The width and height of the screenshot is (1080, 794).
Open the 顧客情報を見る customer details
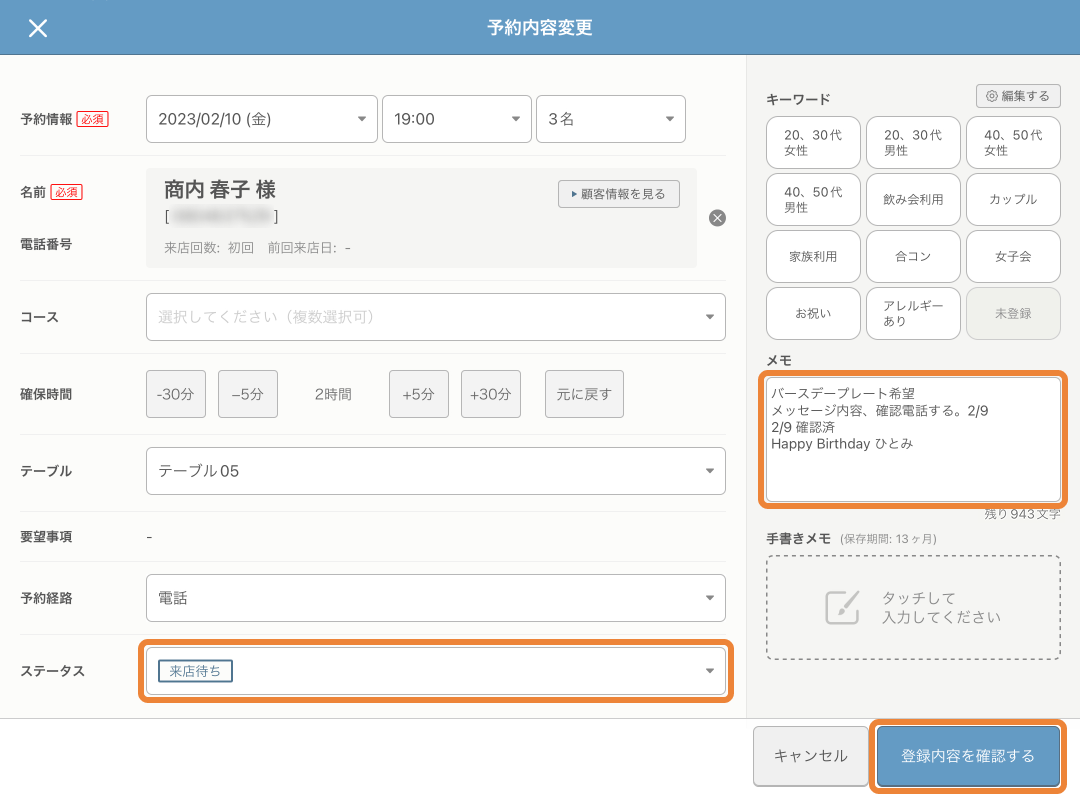tap(618, 194)
